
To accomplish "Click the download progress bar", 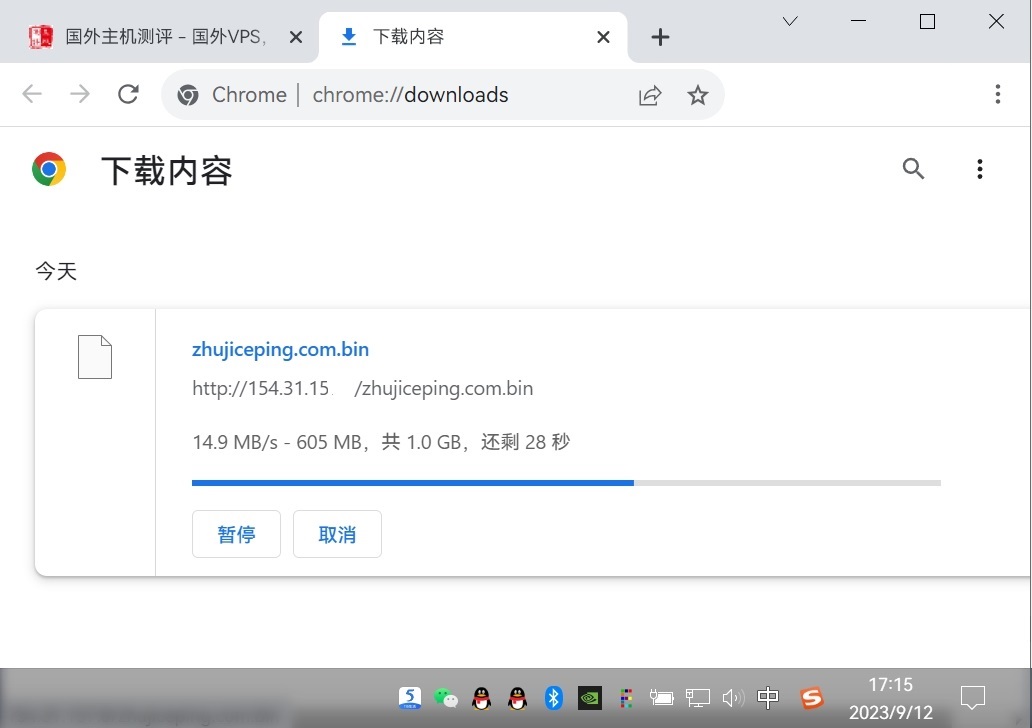I will [566, 482].
